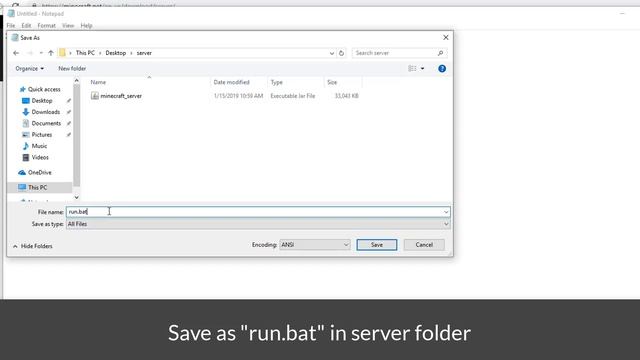Sort files by Type column
Screen dimensions: 640x360
pyautogui.click(x=276, y=82)
